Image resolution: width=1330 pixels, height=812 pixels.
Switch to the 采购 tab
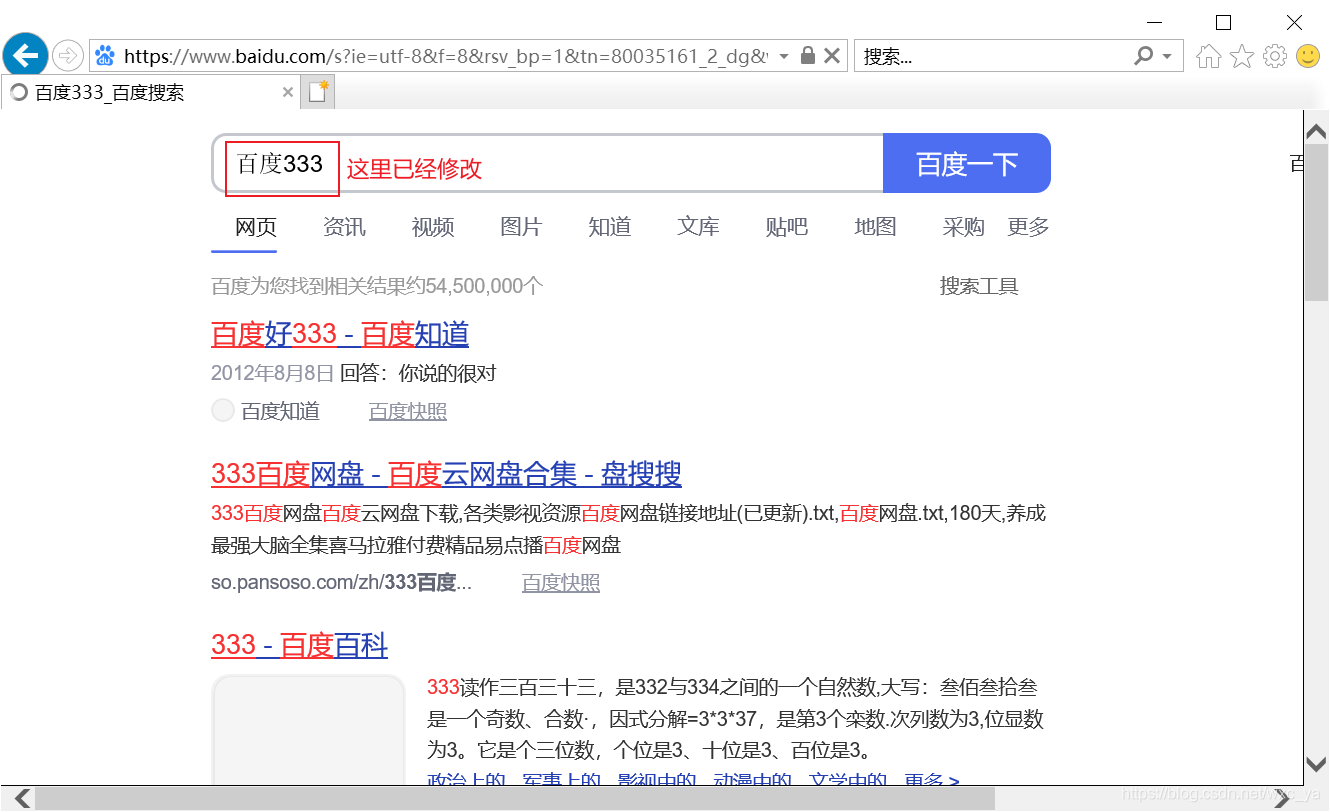pos(964,227)
